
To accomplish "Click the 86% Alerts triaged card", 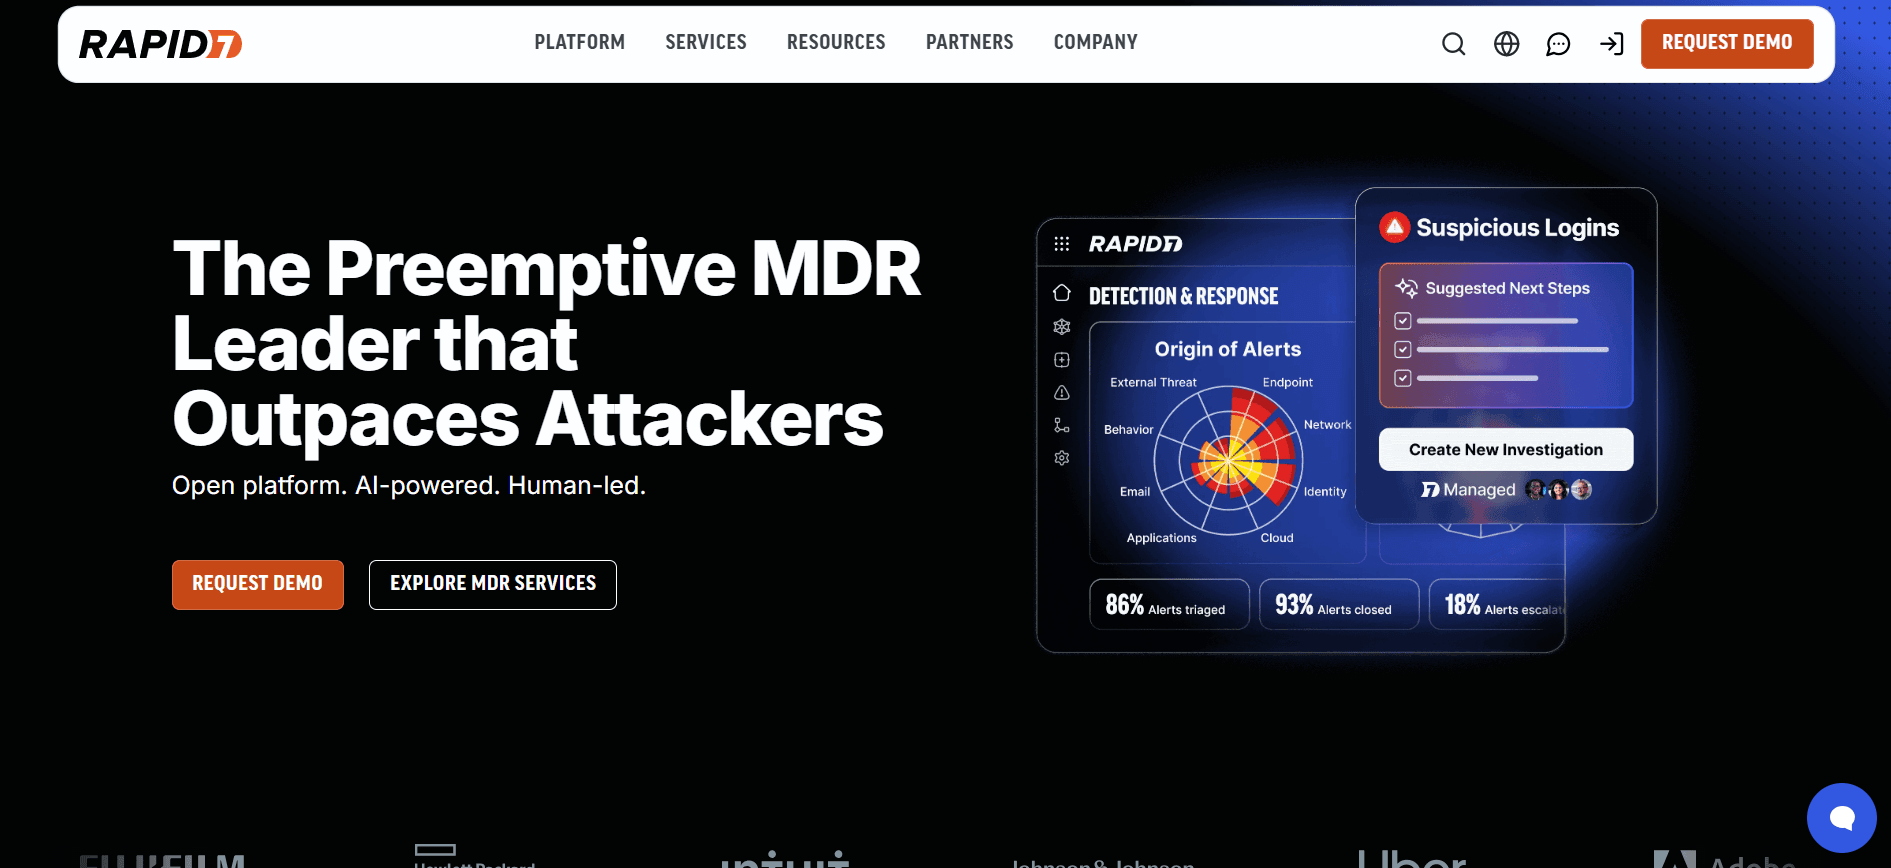I will point(1170,605).
